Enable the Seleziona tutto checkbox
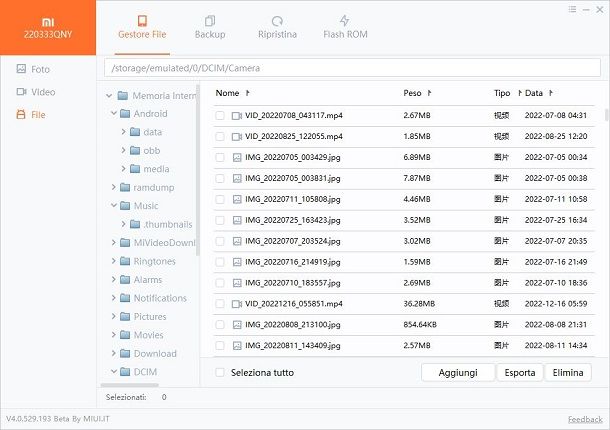This screenshot has height=430, width=610. tap(220, 373)
